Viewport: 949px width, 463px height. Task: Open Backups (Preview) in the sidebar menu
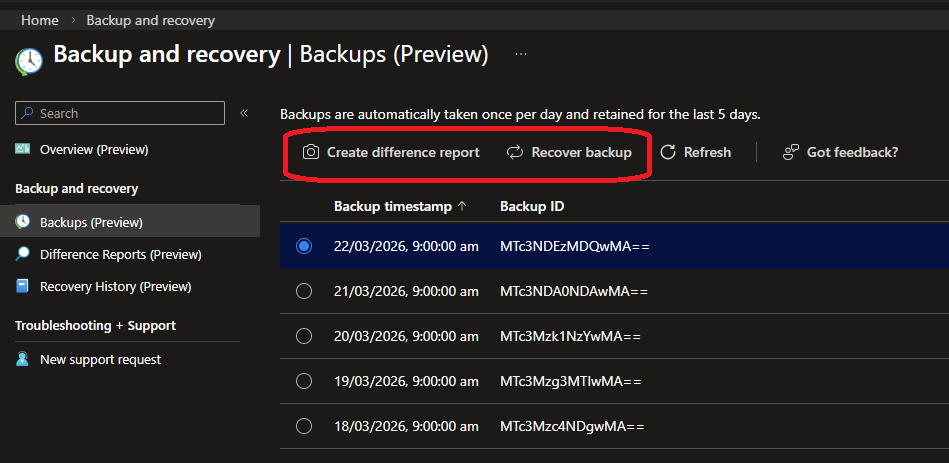91,222
